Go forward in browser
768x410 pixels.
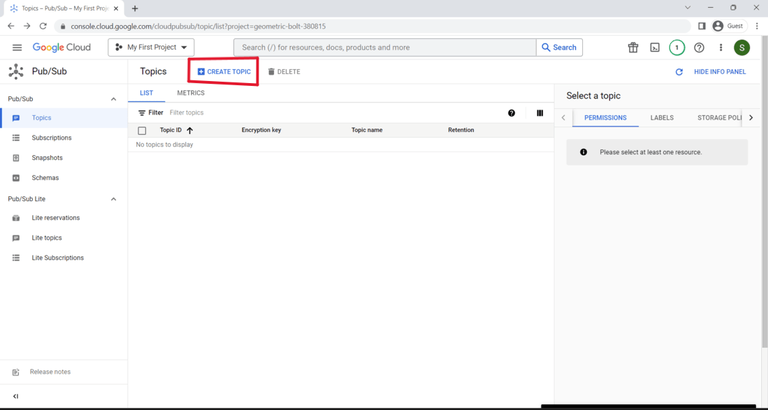pyautogui.click(x=27, y=26)
